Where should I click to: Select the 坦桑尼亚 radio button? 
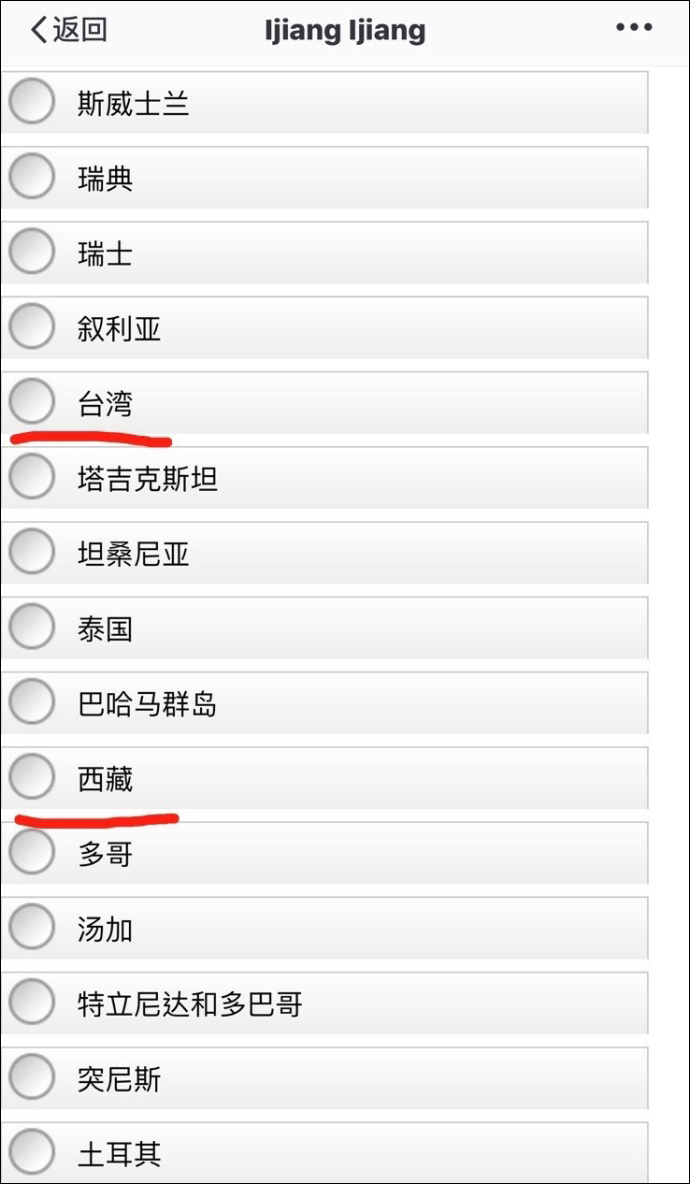32,552
